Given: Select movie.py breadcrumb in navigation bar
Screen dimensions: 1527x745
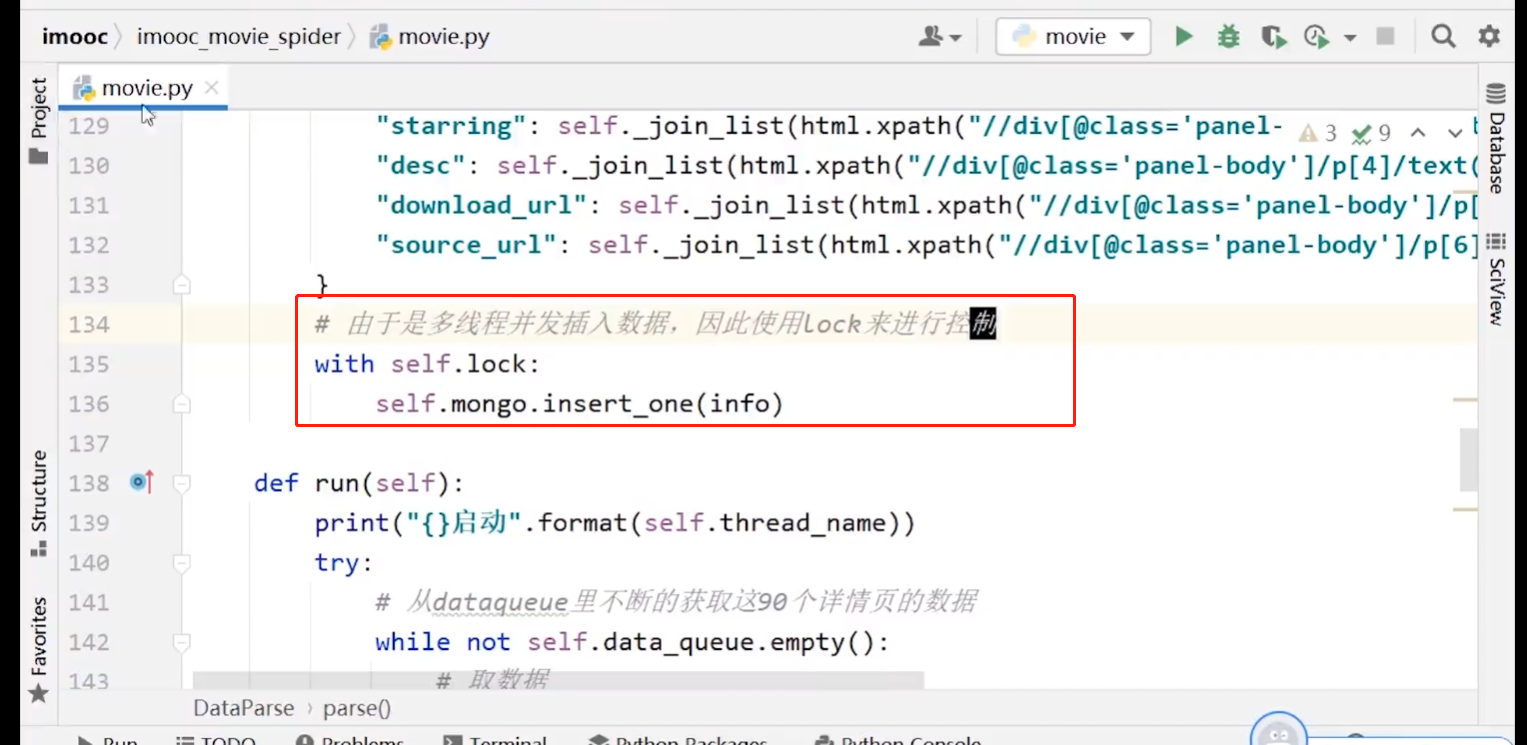Looking at the screenshot, I should click(x=430, y=37).
